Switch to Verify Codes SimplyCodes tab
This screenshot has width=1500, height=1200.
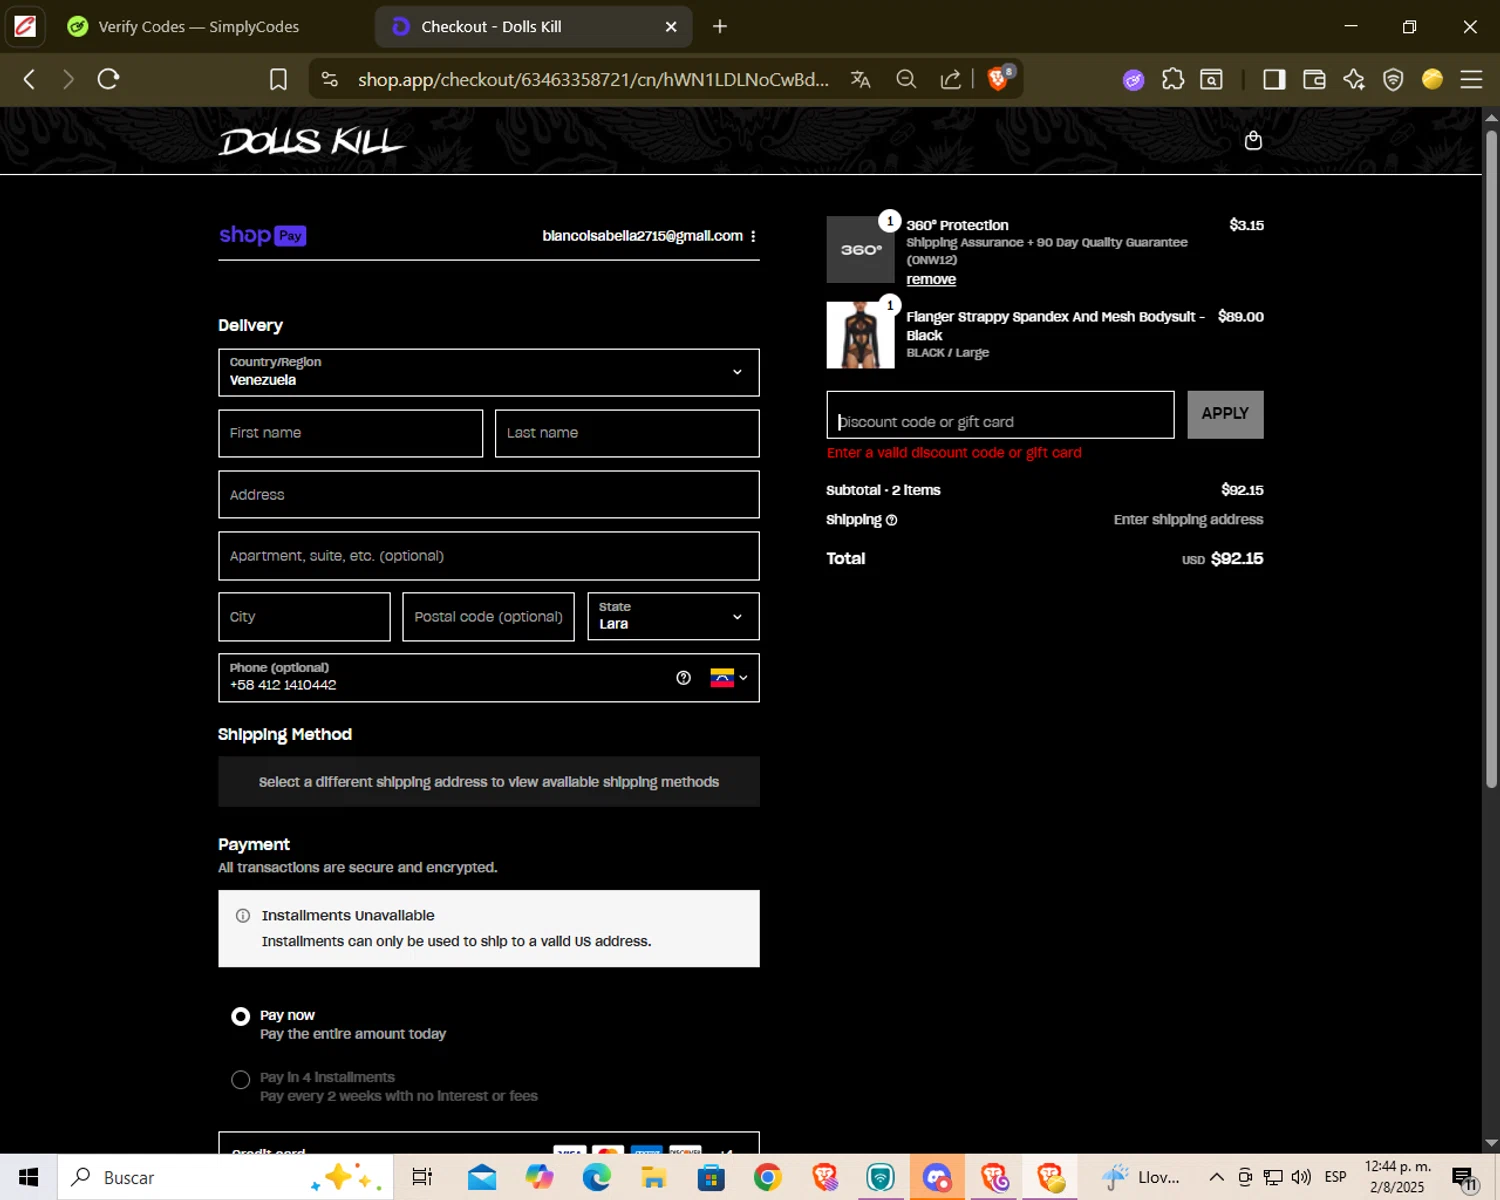click(200, 27)
